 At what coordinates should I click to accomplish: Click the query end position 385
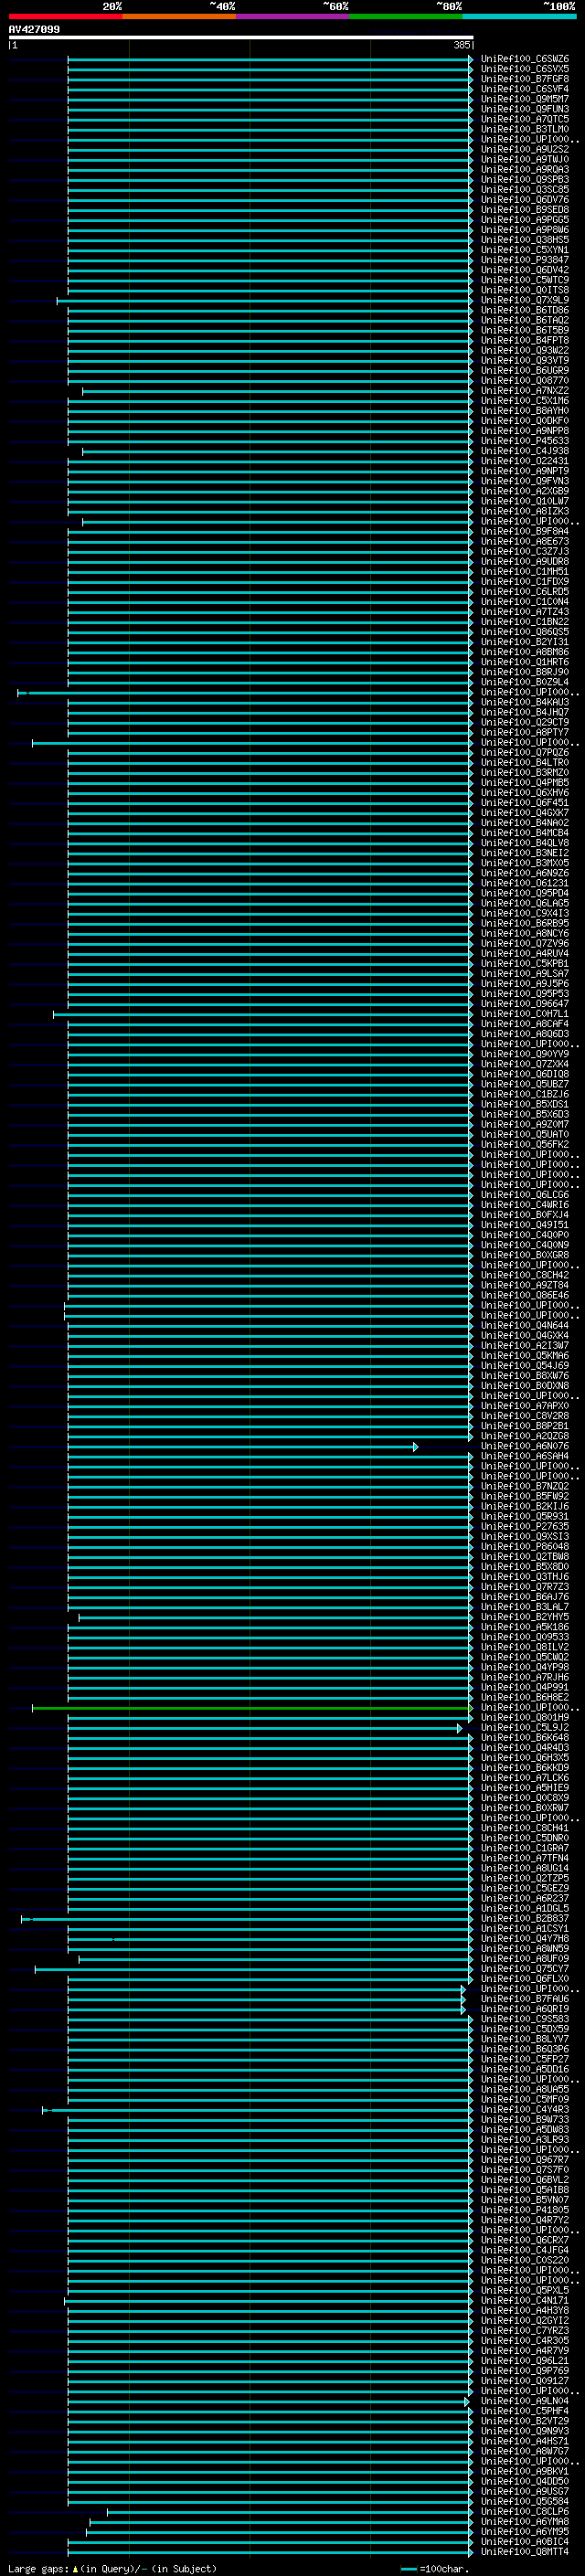(462, 45)
